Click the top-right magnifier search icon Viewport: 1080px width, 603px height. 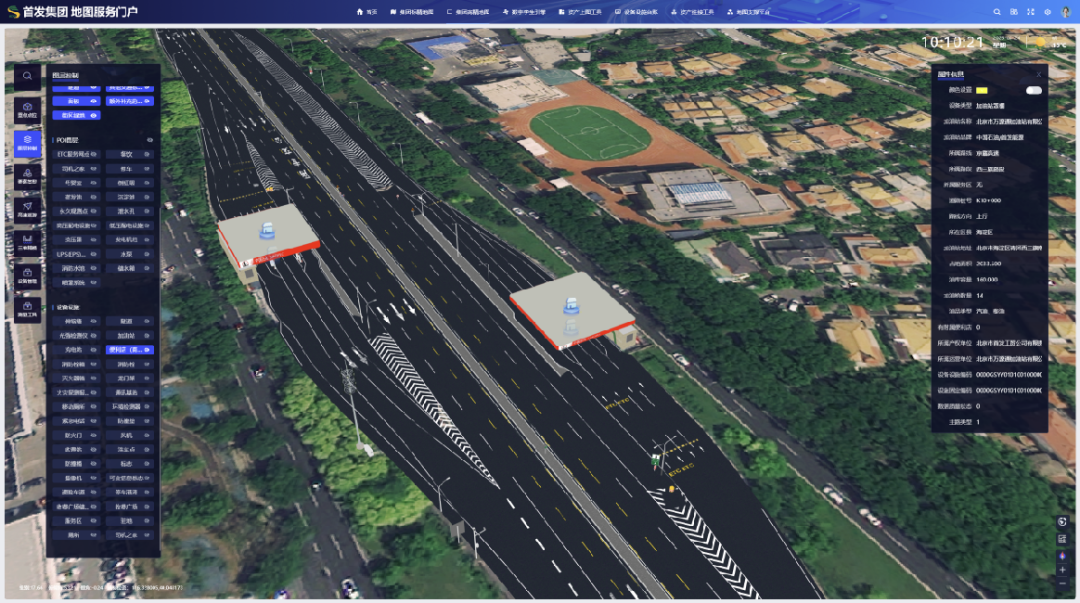997,12
